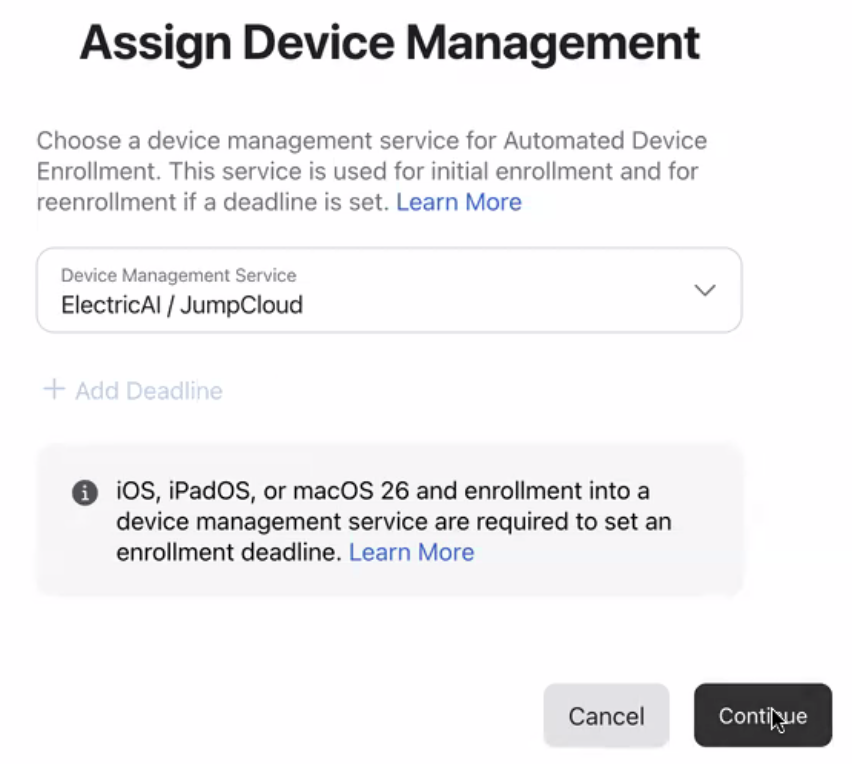
Task: Click the Device Management Service field label
Action: pos(178,275)
